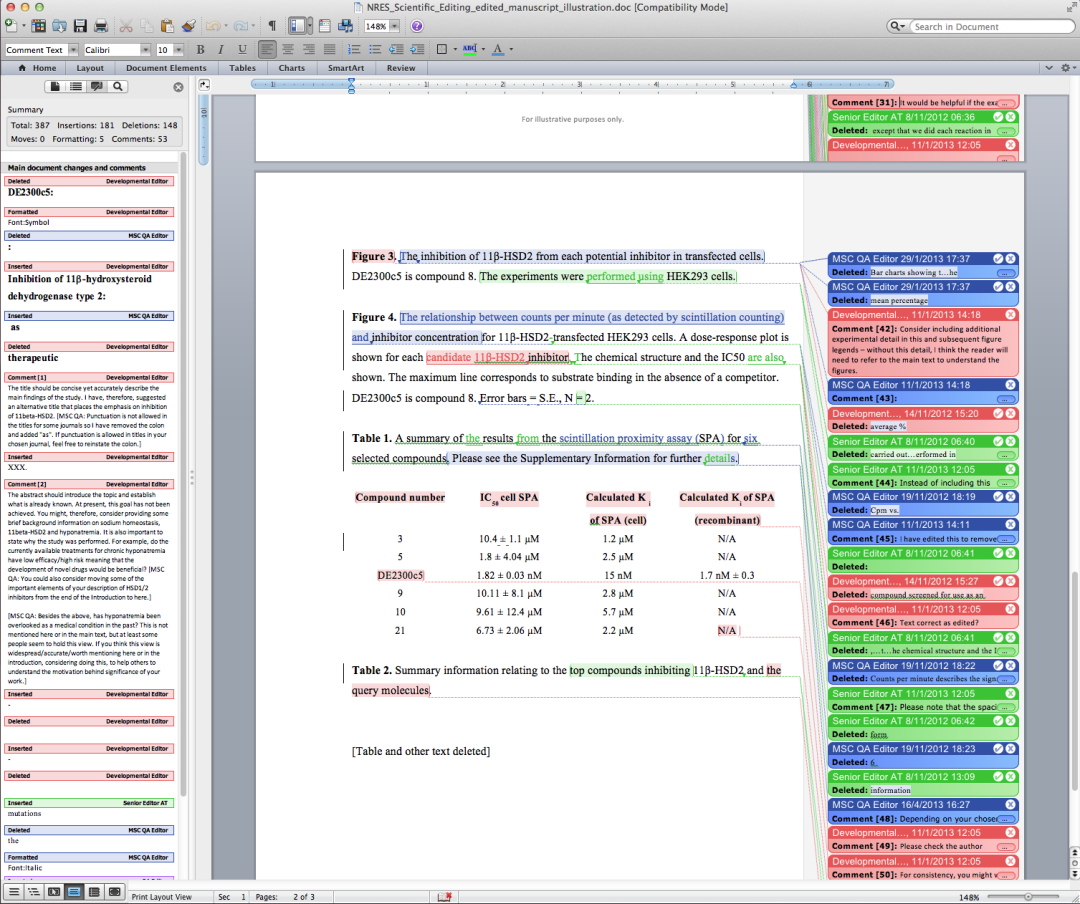Image resolution: width=1080 pixels, height=904 pixels.
Task: Open the Thumbnails pane in sidebar
Action: (x=55, y=86)
